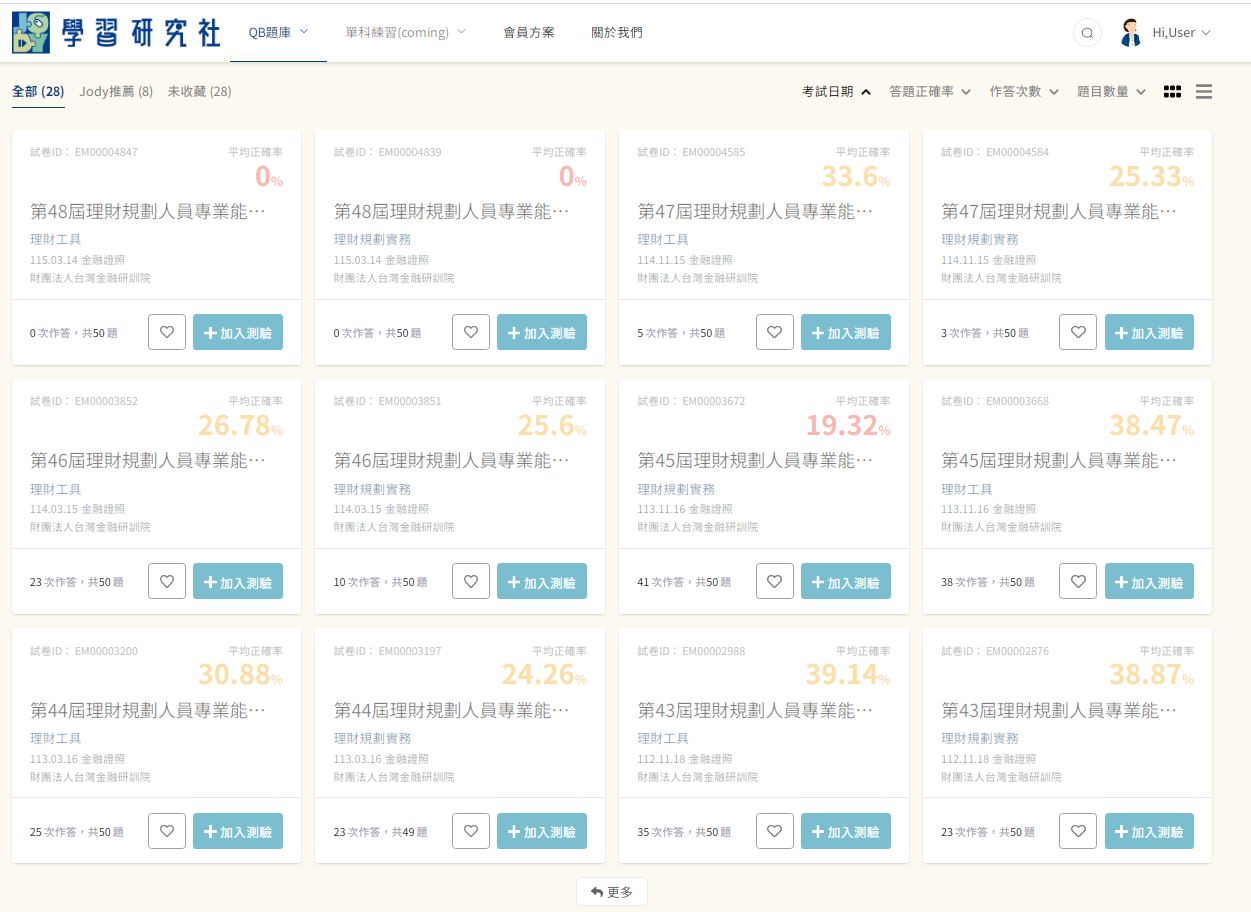This screenshot has height=912, width=1251.
Task: Open the 第46屆 exam title on EM00003852
Action: 148,461
